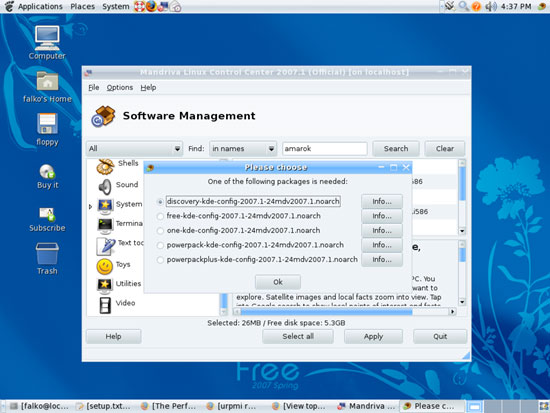Switch to the Mandriva taskbar window button
The width and height of the screenshot is (550, 413).
tap(367, 406)
